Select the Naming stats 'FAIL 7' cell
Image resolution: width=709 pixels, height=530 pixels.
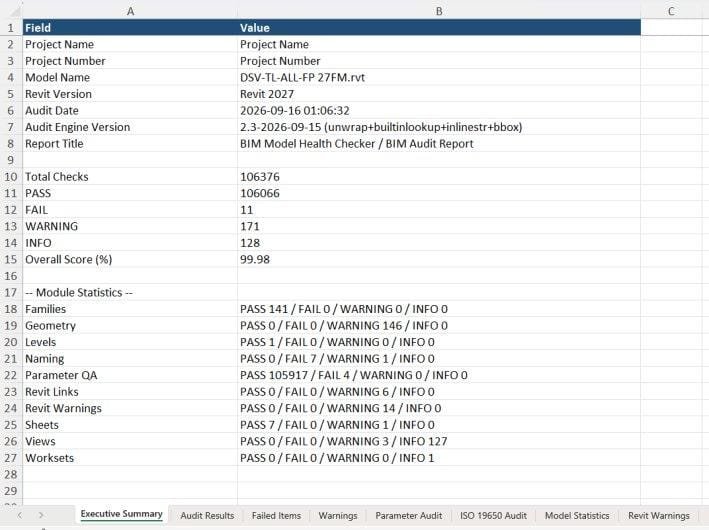(439, 359)
